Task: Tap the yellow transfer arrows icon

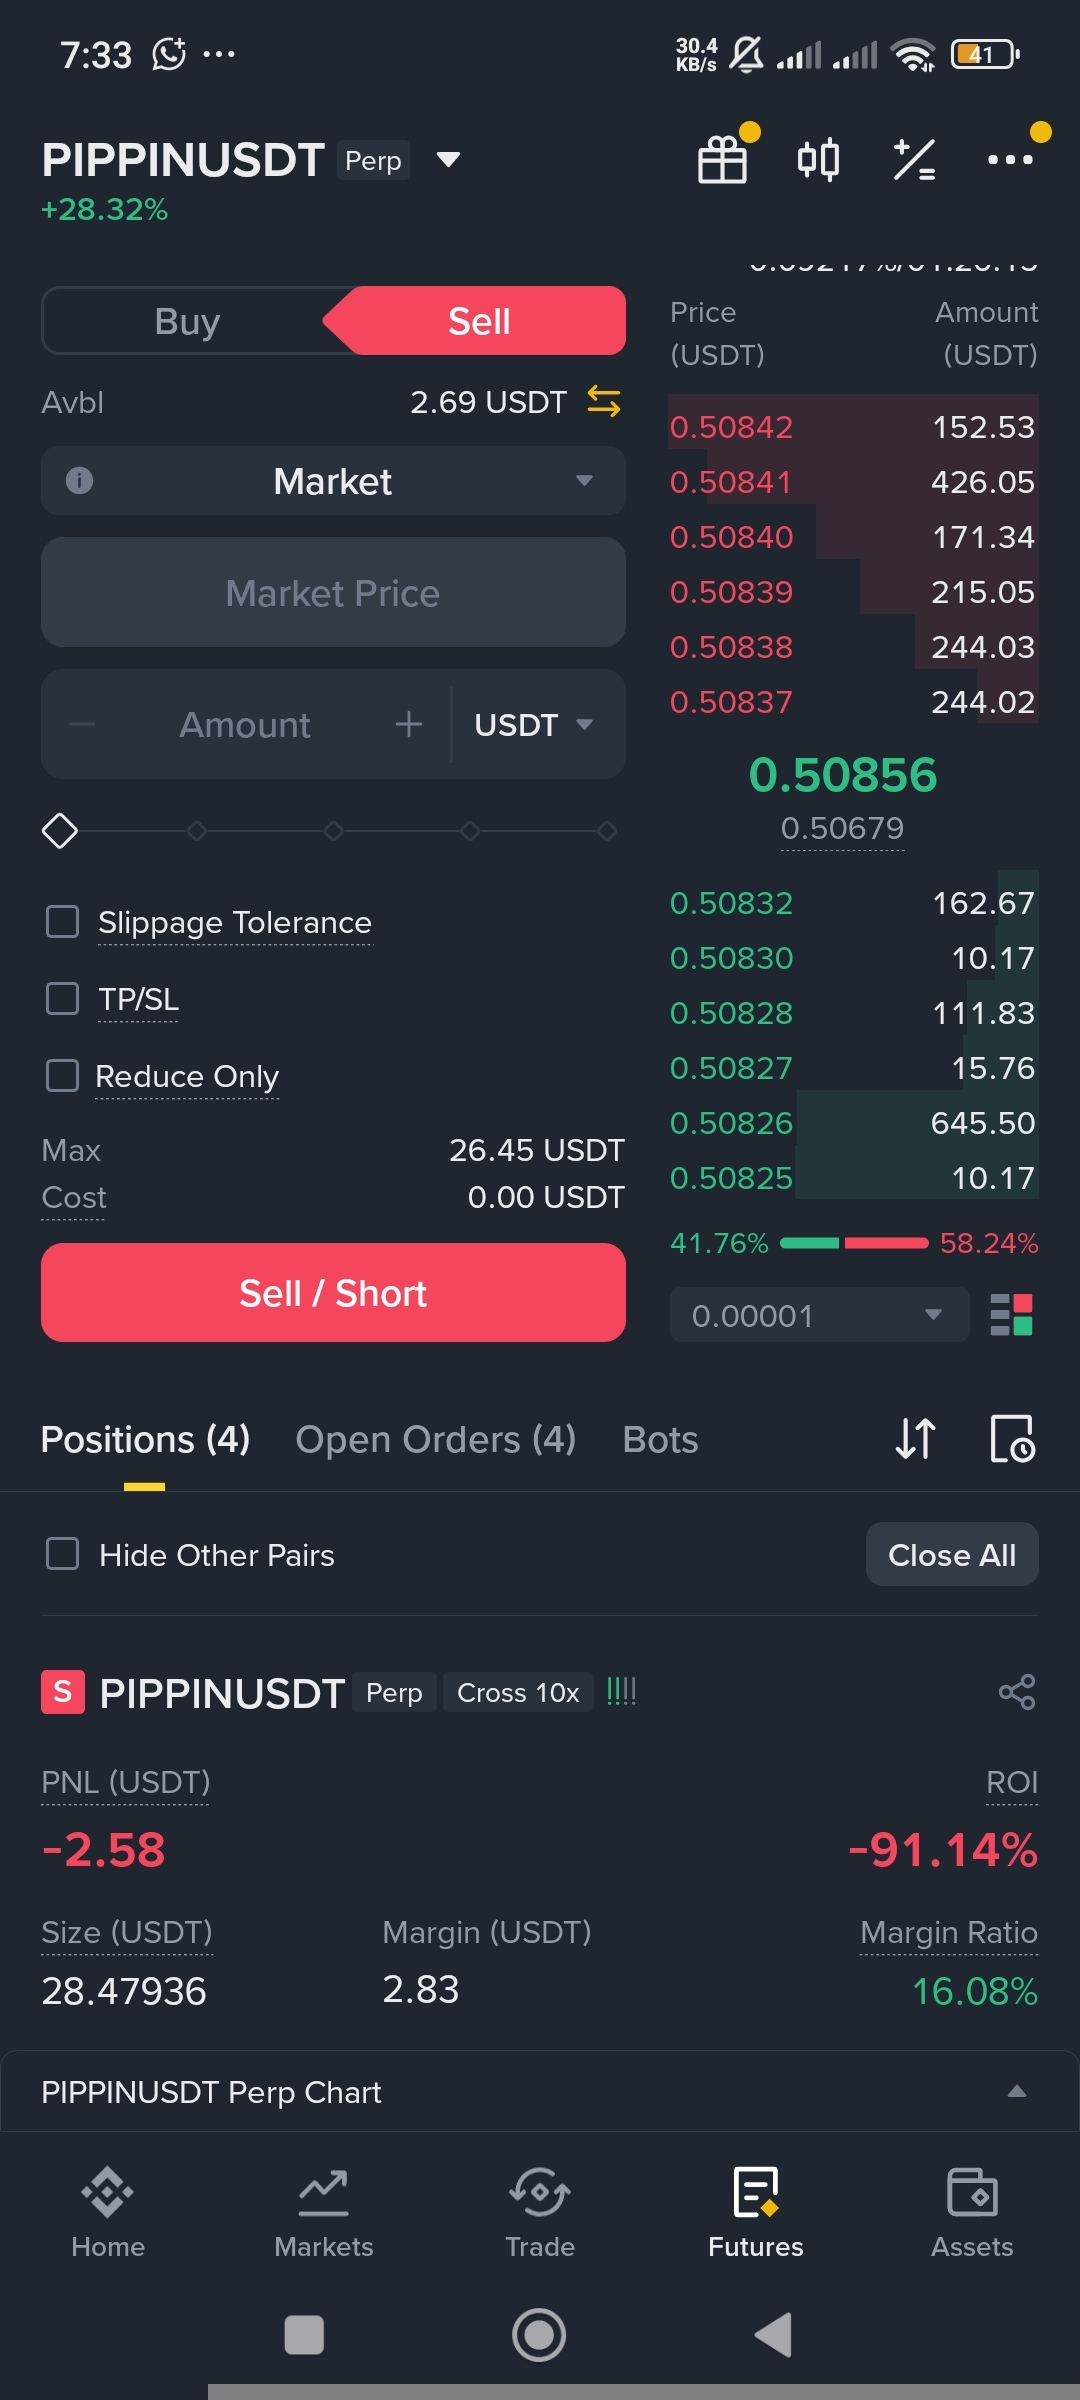Action: 603,402
